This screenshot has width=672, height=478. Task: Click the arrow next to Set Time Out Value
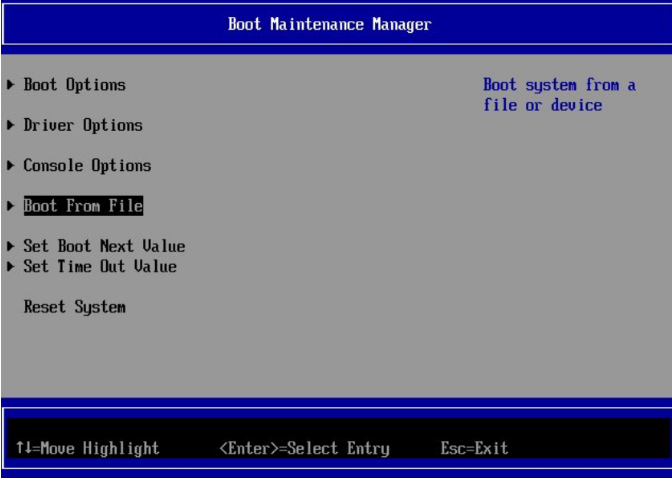pyautogui.click(x=11, y=266)
